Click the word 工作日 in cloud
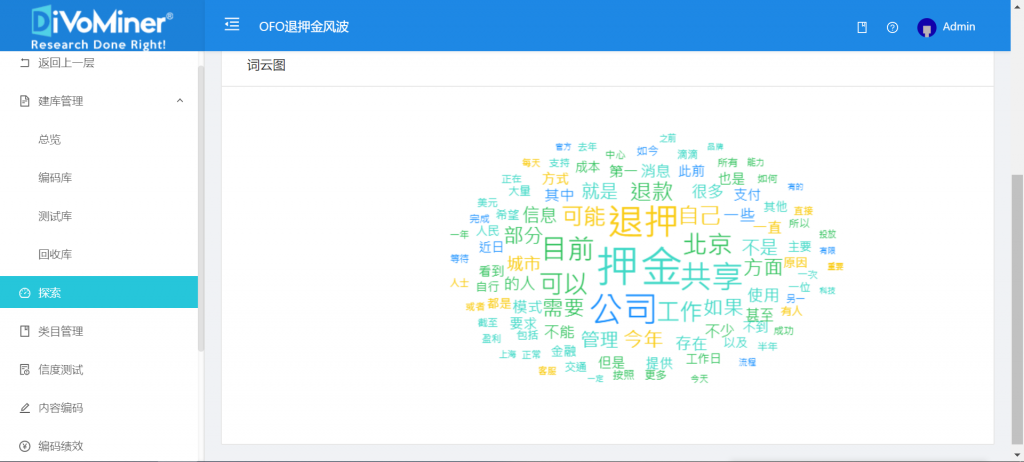1024x462 pixels. click(703, 358)
